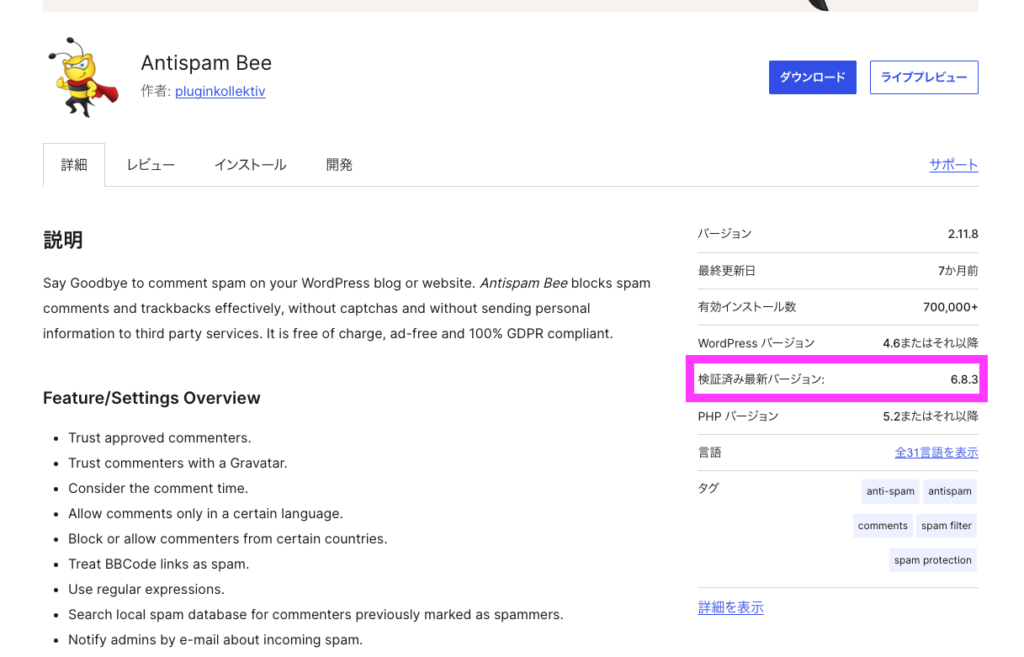This screenshot has width=1024, height=657.
Task: Click the Antispam Bee plugin title
Action: (206, 62)
